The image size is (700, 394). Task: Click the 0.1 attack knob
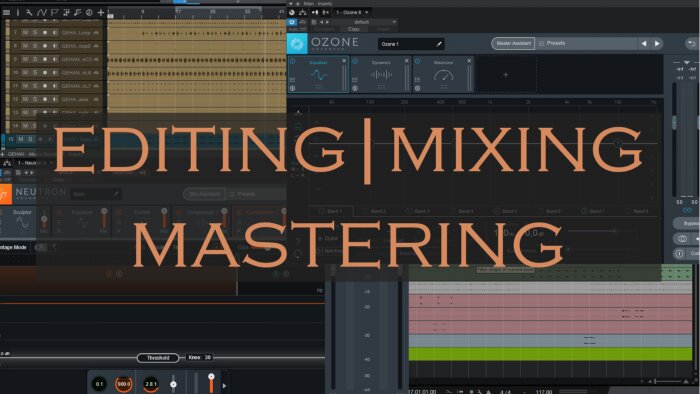tap(99, 384)
